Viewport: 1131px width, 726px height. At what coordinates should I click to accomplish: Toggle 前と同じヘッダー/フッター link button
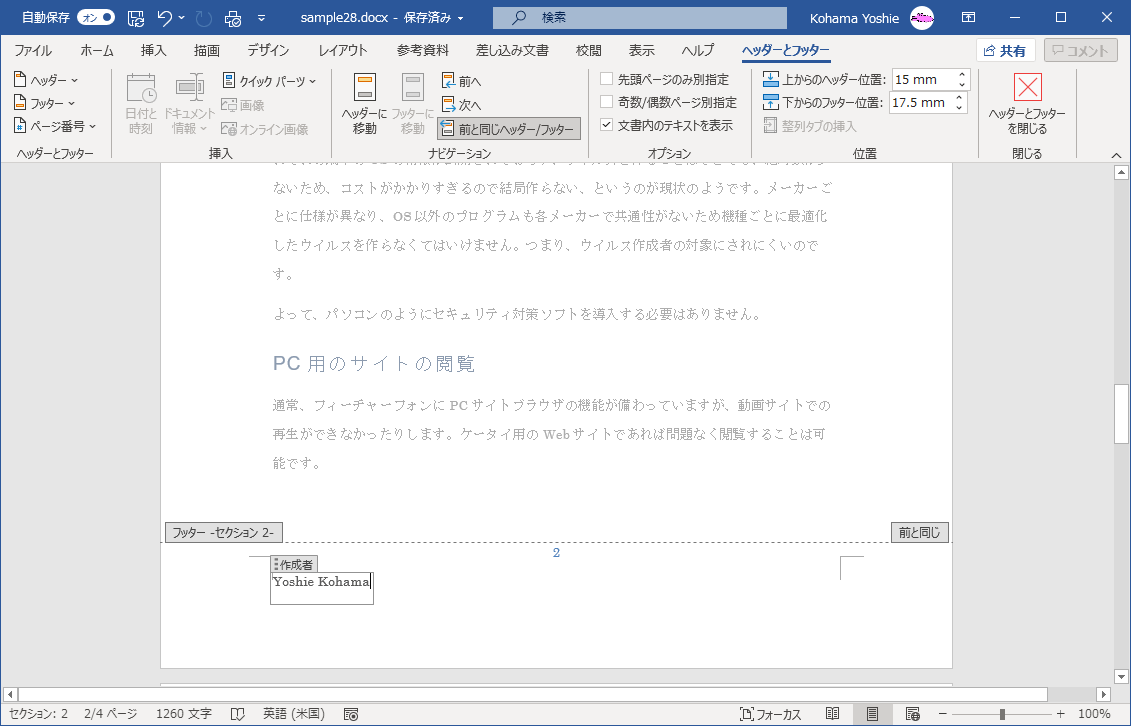click(509, 129)
